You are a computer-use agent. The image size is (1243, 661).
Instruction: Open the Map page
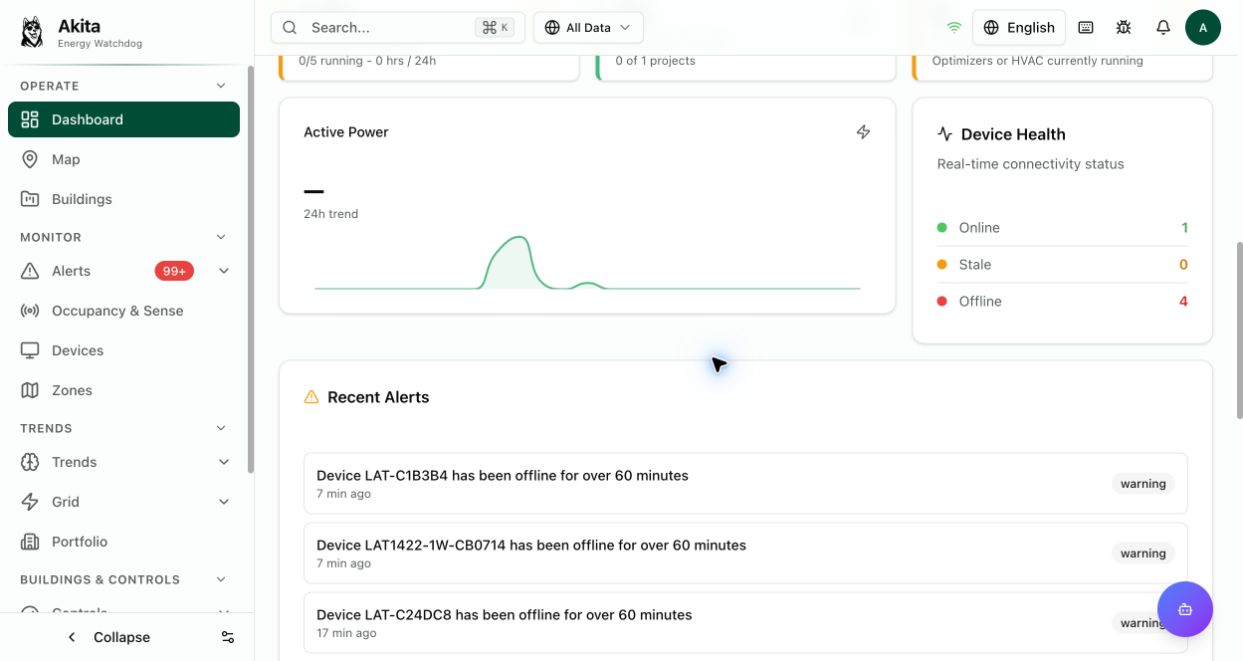click(x=124, y=159)
